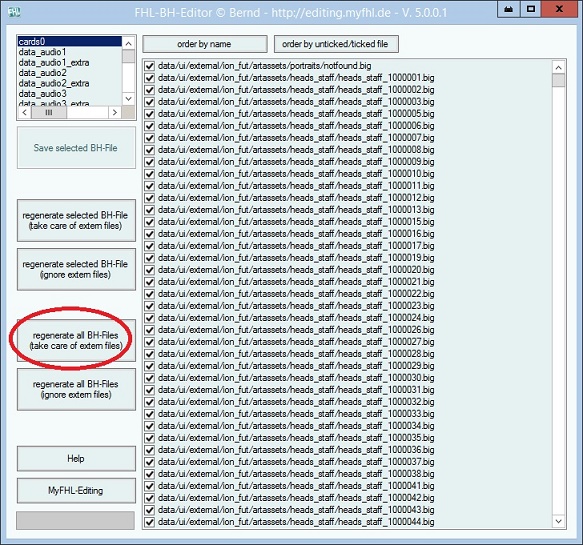Click order by unticked/ticked file button
583x545 pixels.
[336, 44]
